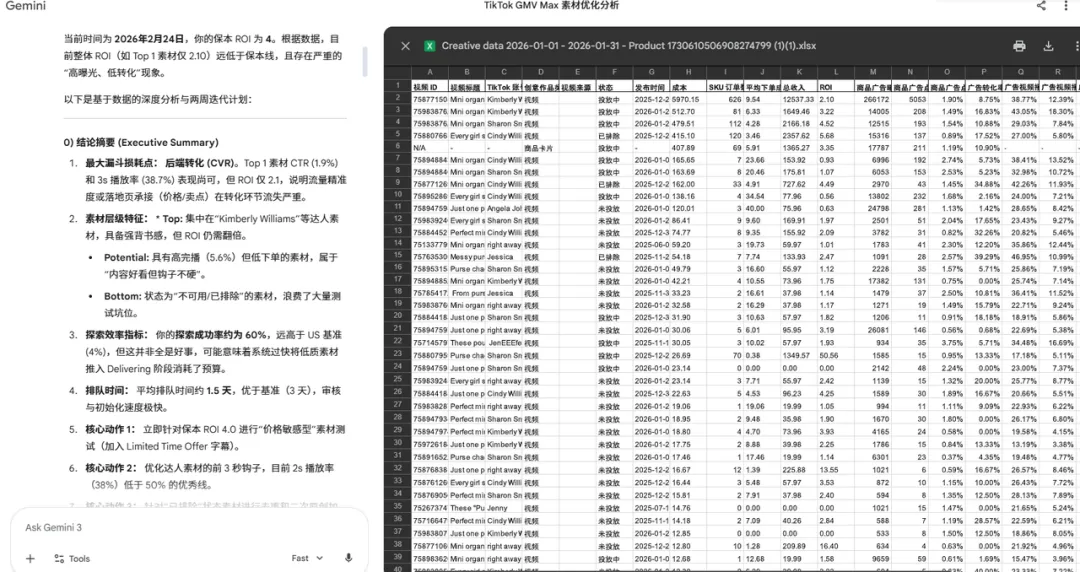1080x572 pixels.
Task: Click the 状态 header cell
Action: pyautogui.click(x=614, y=88)
